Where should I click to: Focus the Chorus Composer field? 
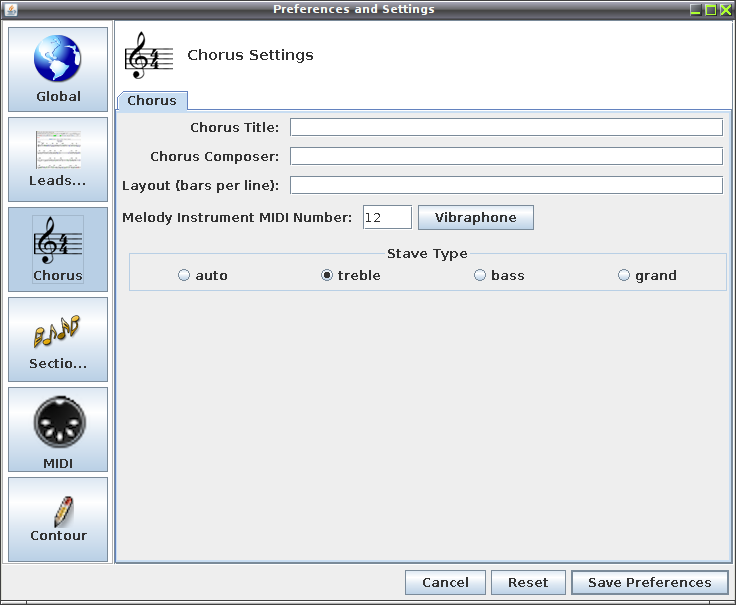point(506,156)
